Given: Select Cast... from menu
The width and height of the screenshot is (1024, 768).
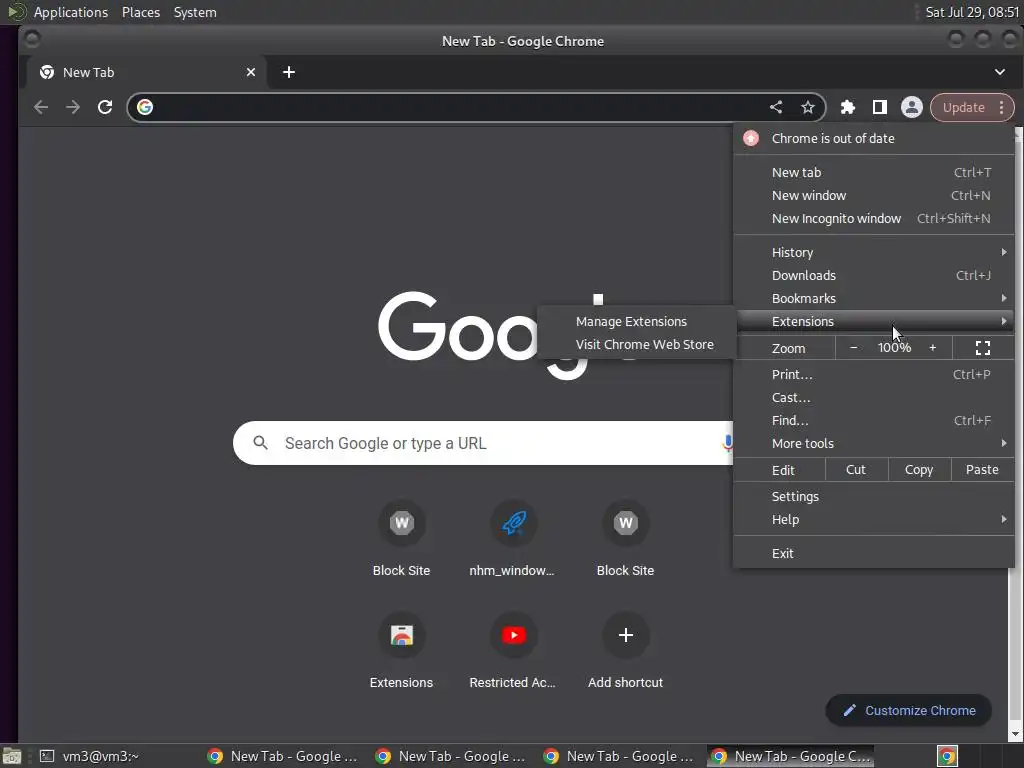Looking at the screenshot, I should pos(874,397).
